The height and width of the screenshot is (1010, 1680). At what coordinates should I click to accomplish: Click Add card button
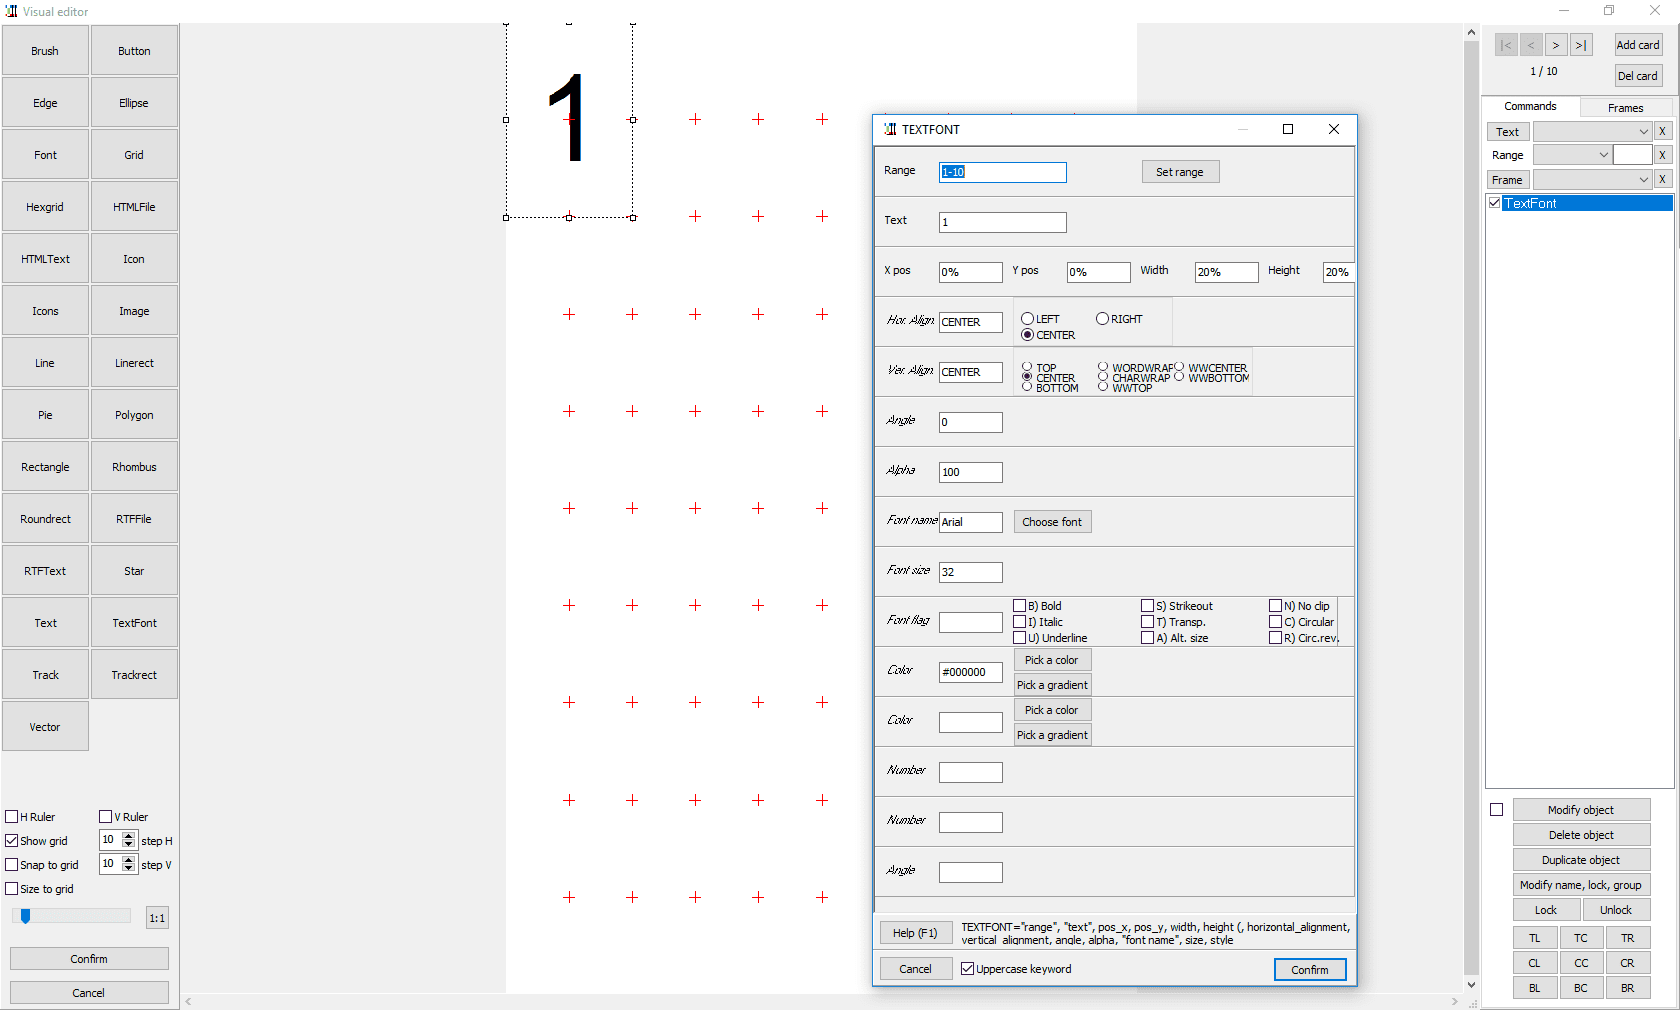click(x=1638, y=45)
